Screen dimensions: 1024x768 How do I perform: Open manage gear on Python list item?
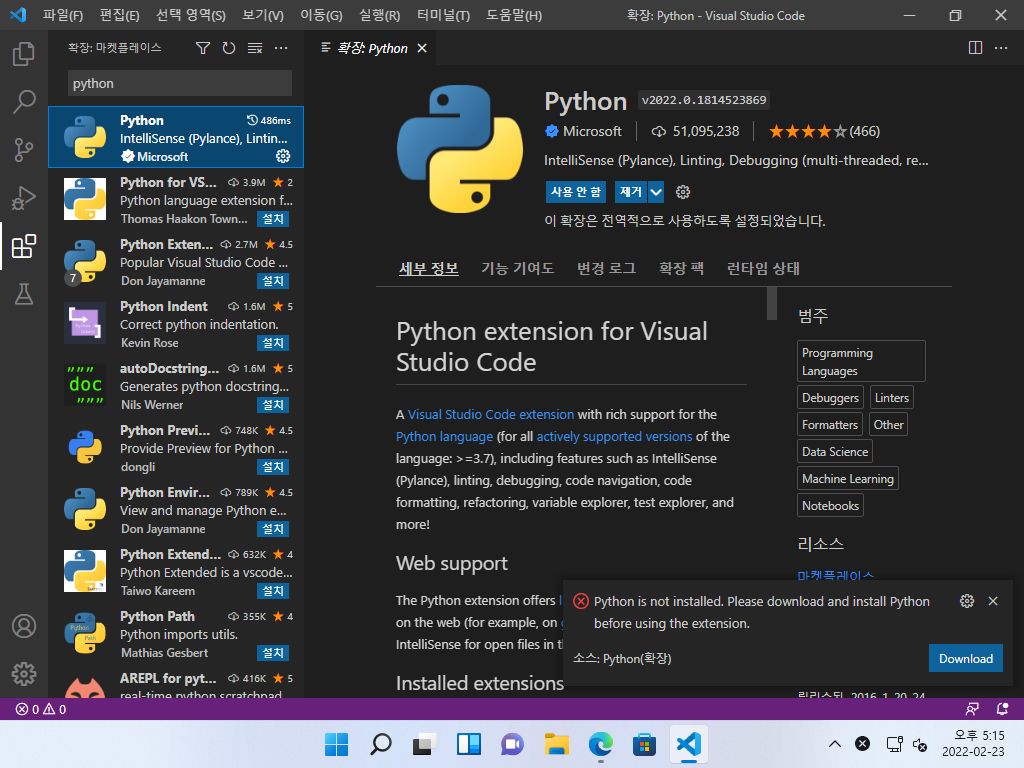[283, 156]
